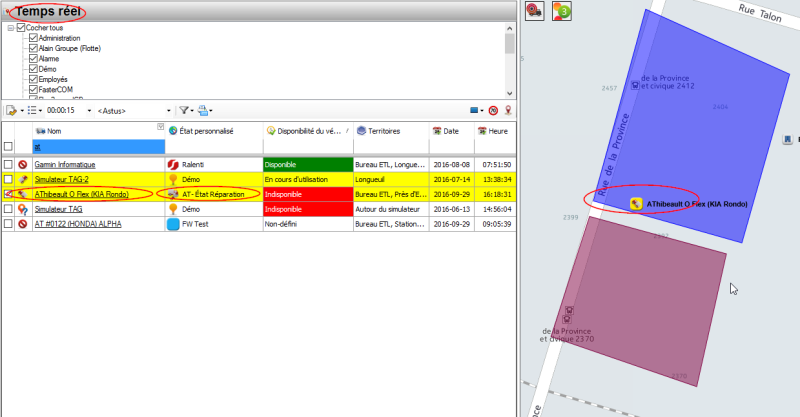Image resolution: width=800 pixels, height=417 pixels.
Task: Click the AThibeault vehicle marker on the map
Action: [635, 203]
